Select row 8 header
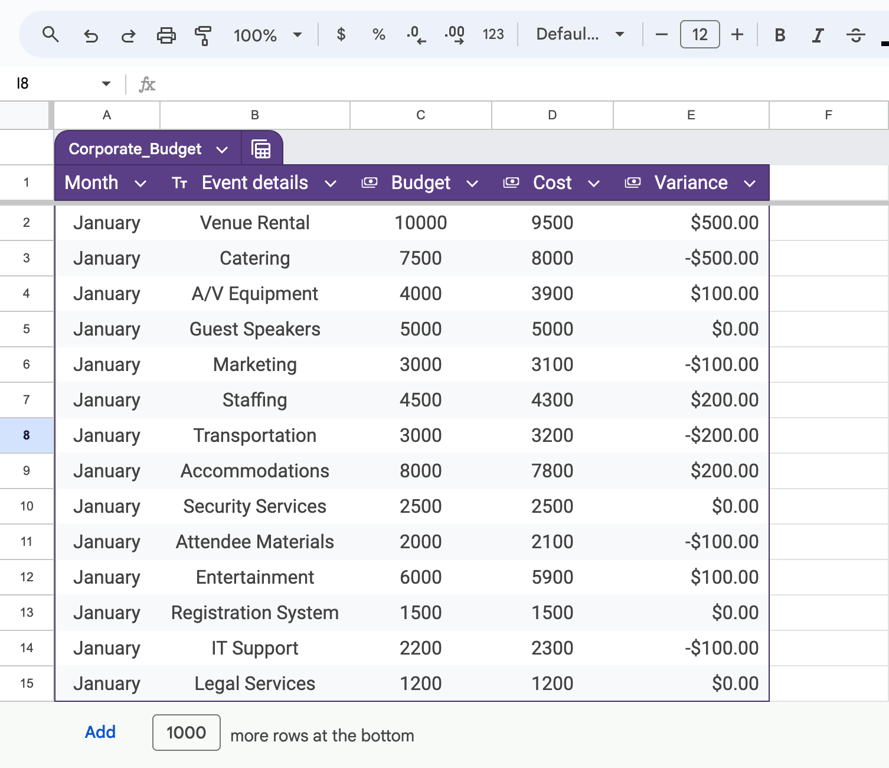The image size is (889, 768). click(x=27, y=435)
